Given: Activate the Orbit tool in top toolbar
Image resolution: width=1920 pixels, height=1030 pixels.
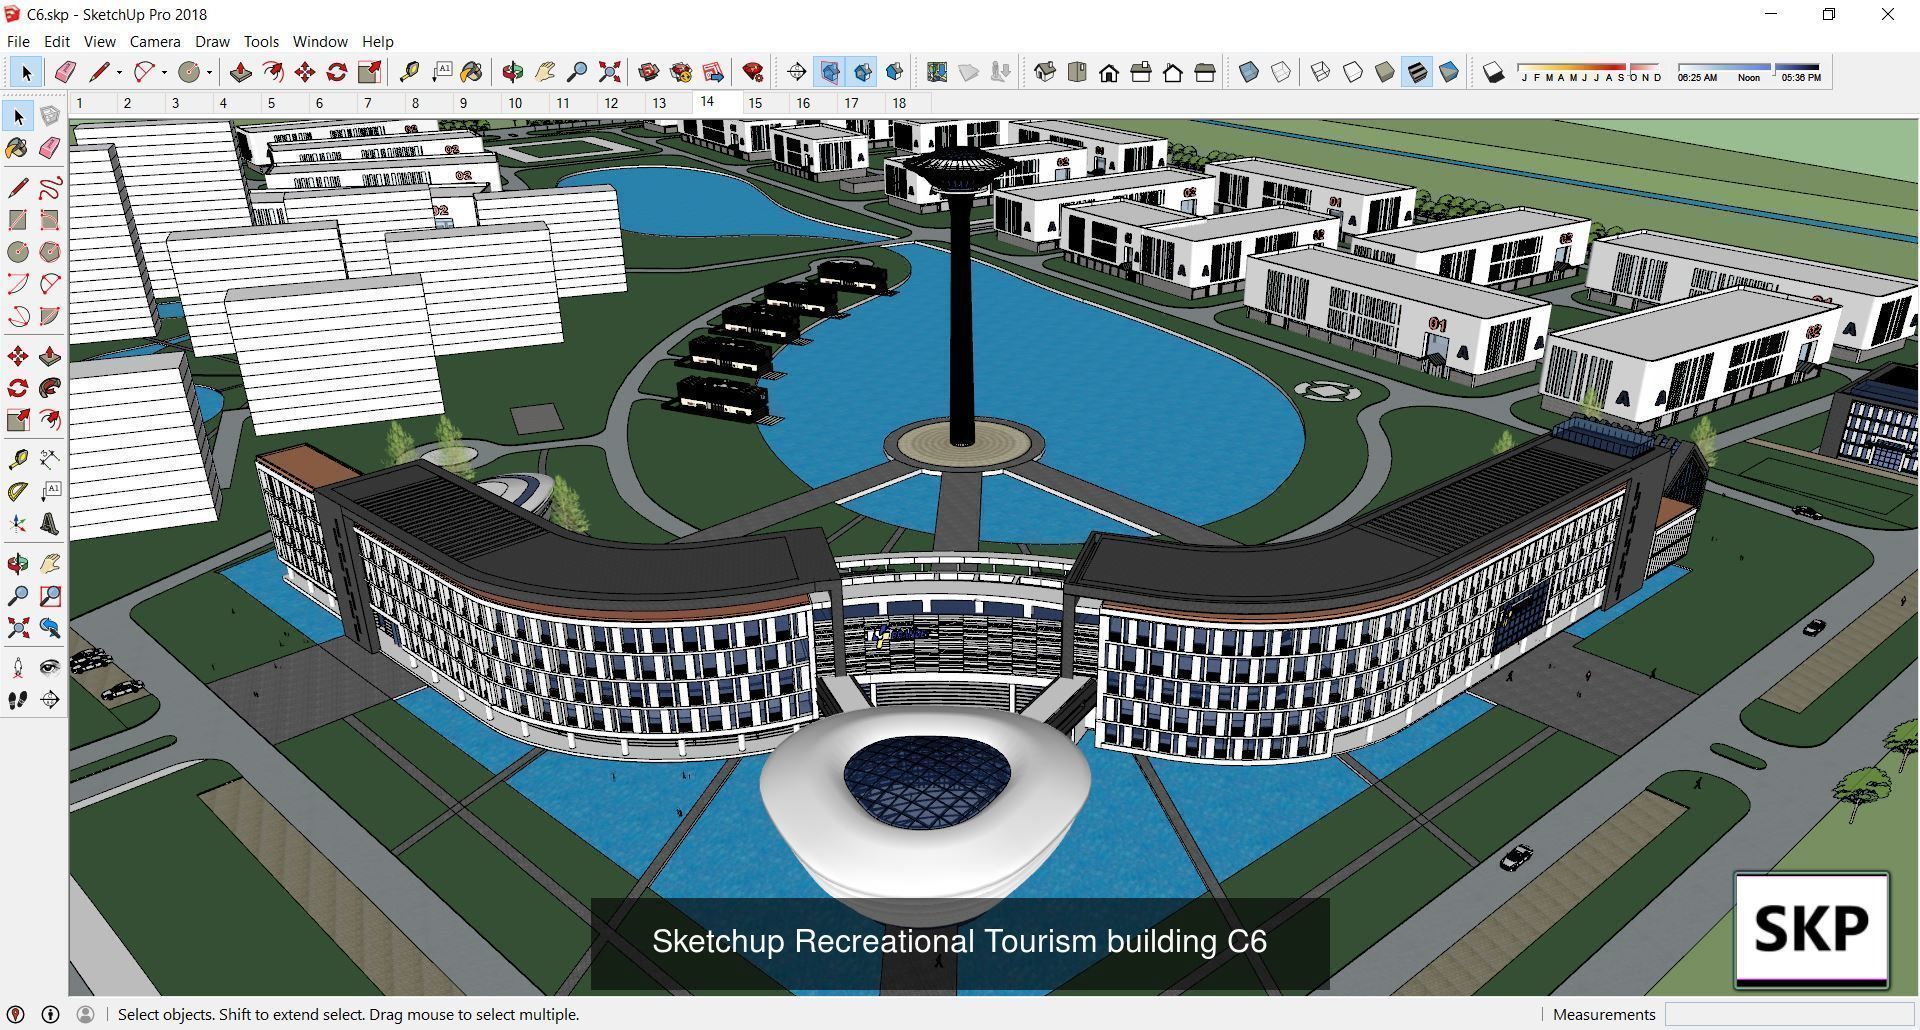Looking at the screenshot, I should tap(512, 72).
